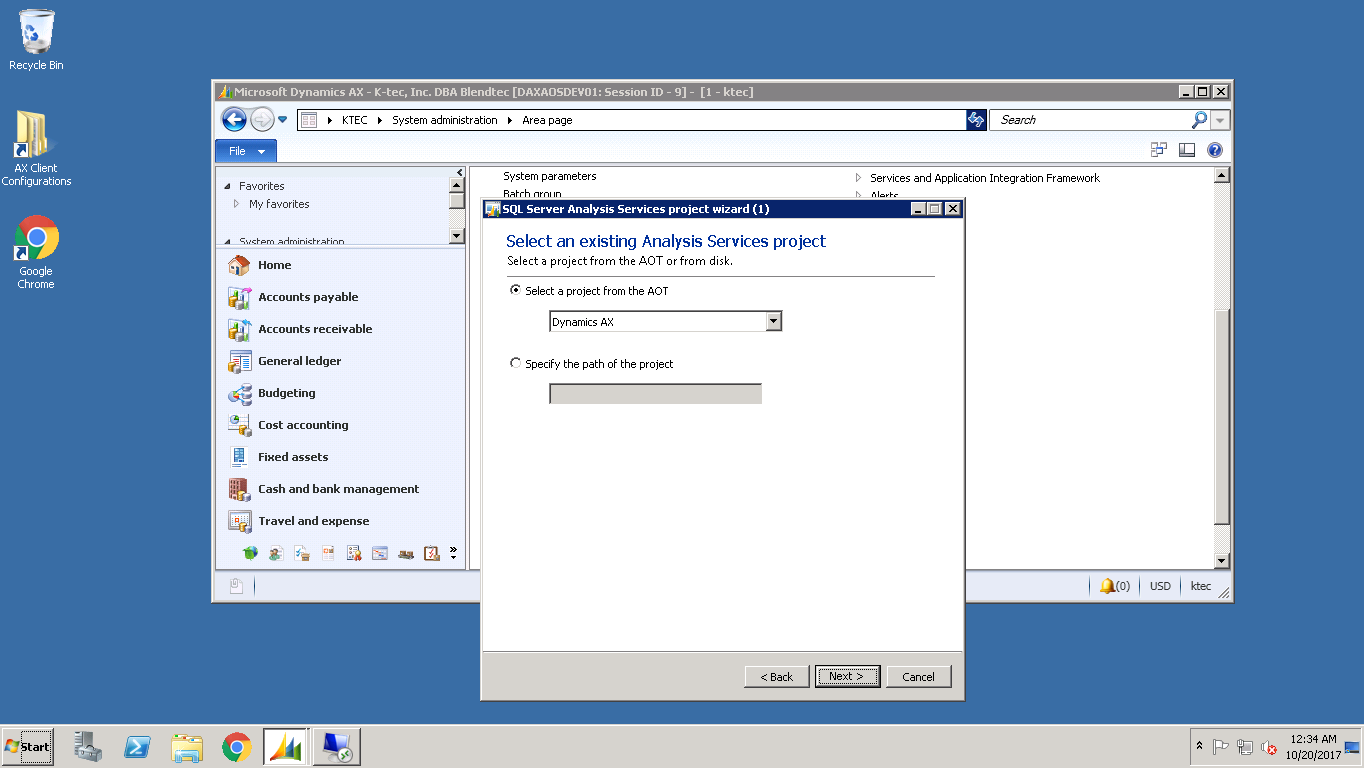This screenshot has width=1364, height=768.
Task: Click the USD currency in status bar
Action: point(1160,586)
